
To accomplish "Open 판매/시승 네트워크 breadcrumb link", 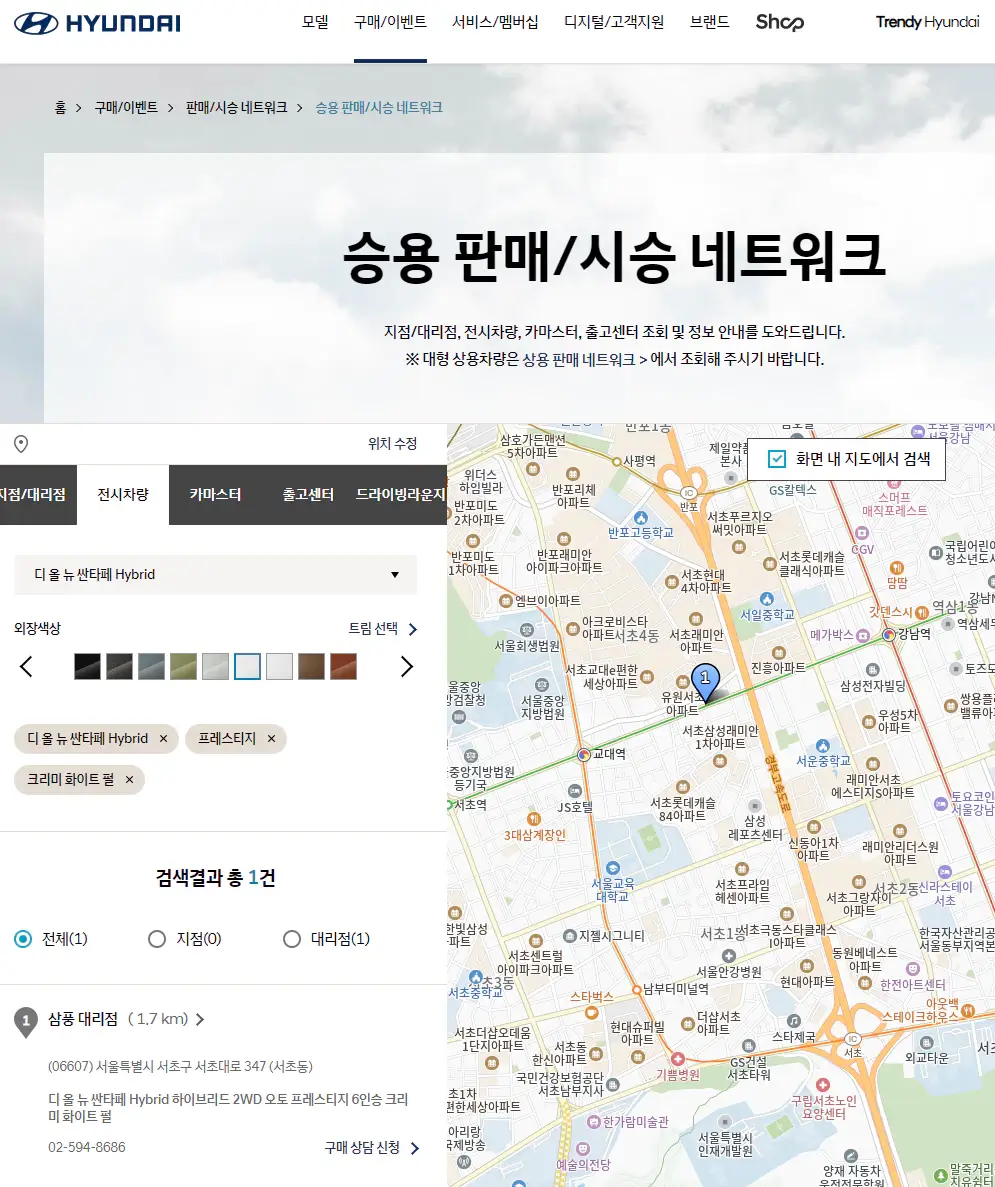I will tap(236, 107).
